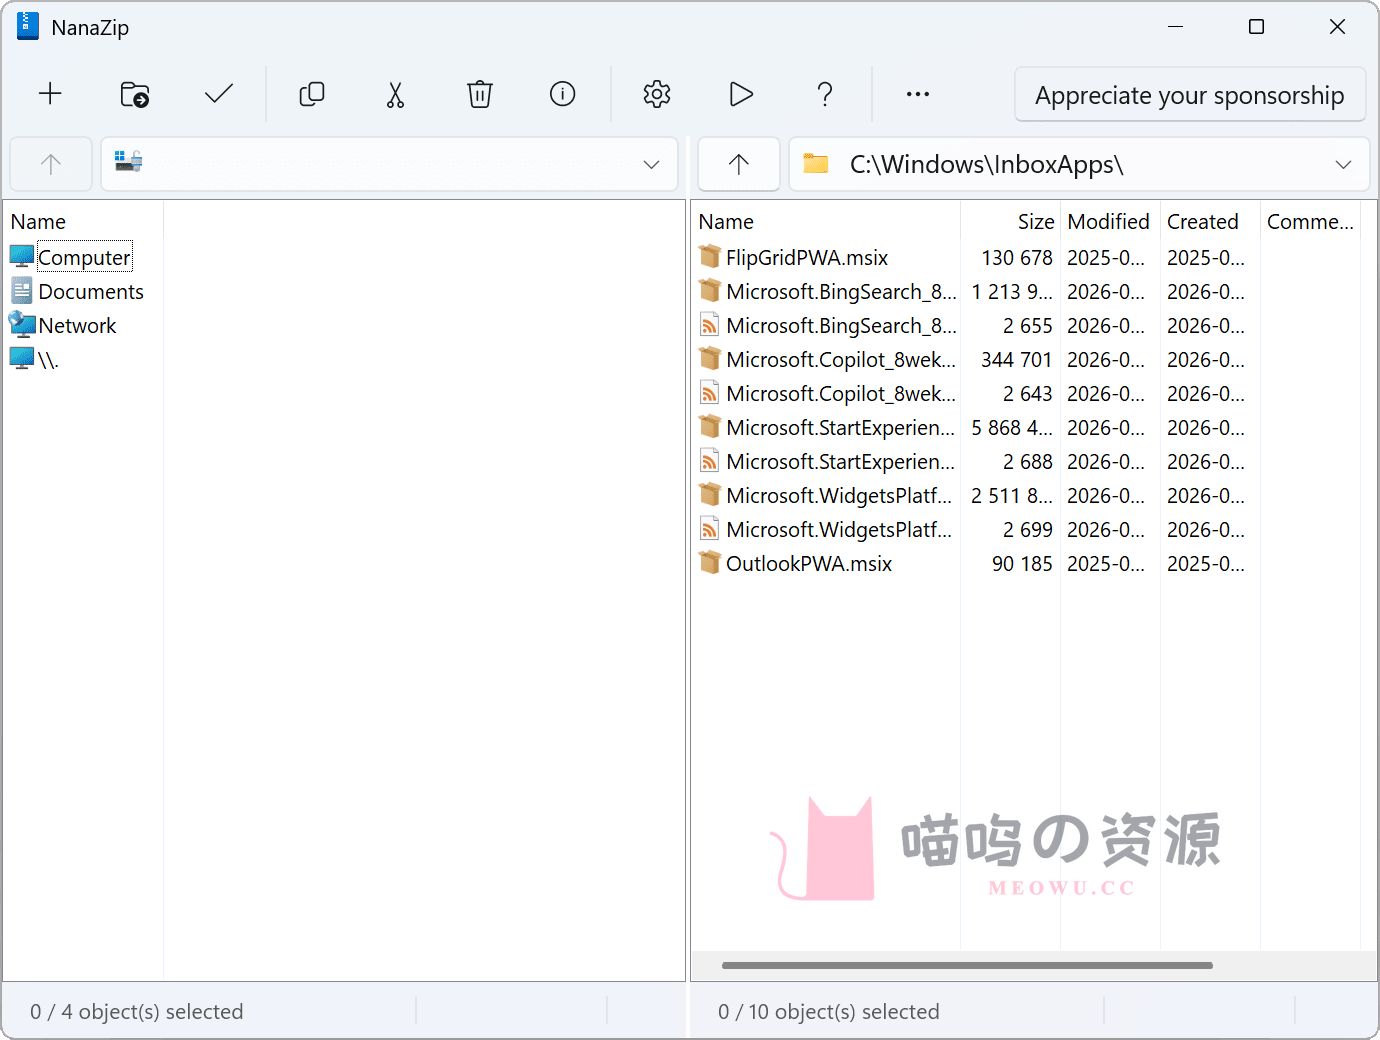
Task: Select Computer in the left pane
Action: coord(84,258)
